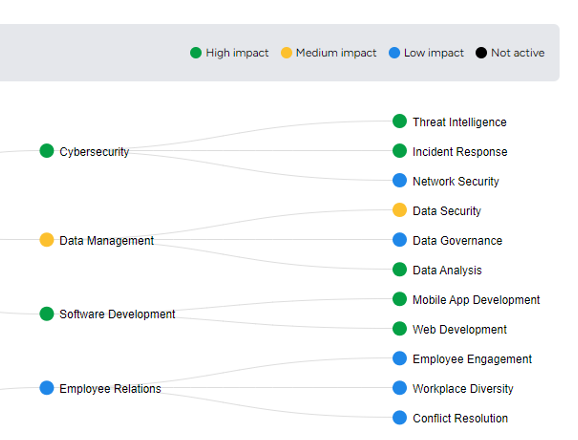Open the Incident Response tree item
The image size is (578, 440).
tap(460, 151)
